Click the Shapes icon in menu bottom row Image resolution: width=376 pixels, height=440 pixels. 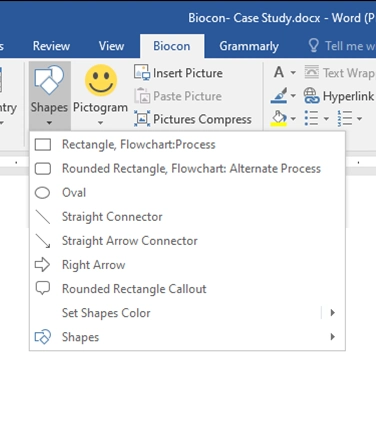tap(43, 337)
